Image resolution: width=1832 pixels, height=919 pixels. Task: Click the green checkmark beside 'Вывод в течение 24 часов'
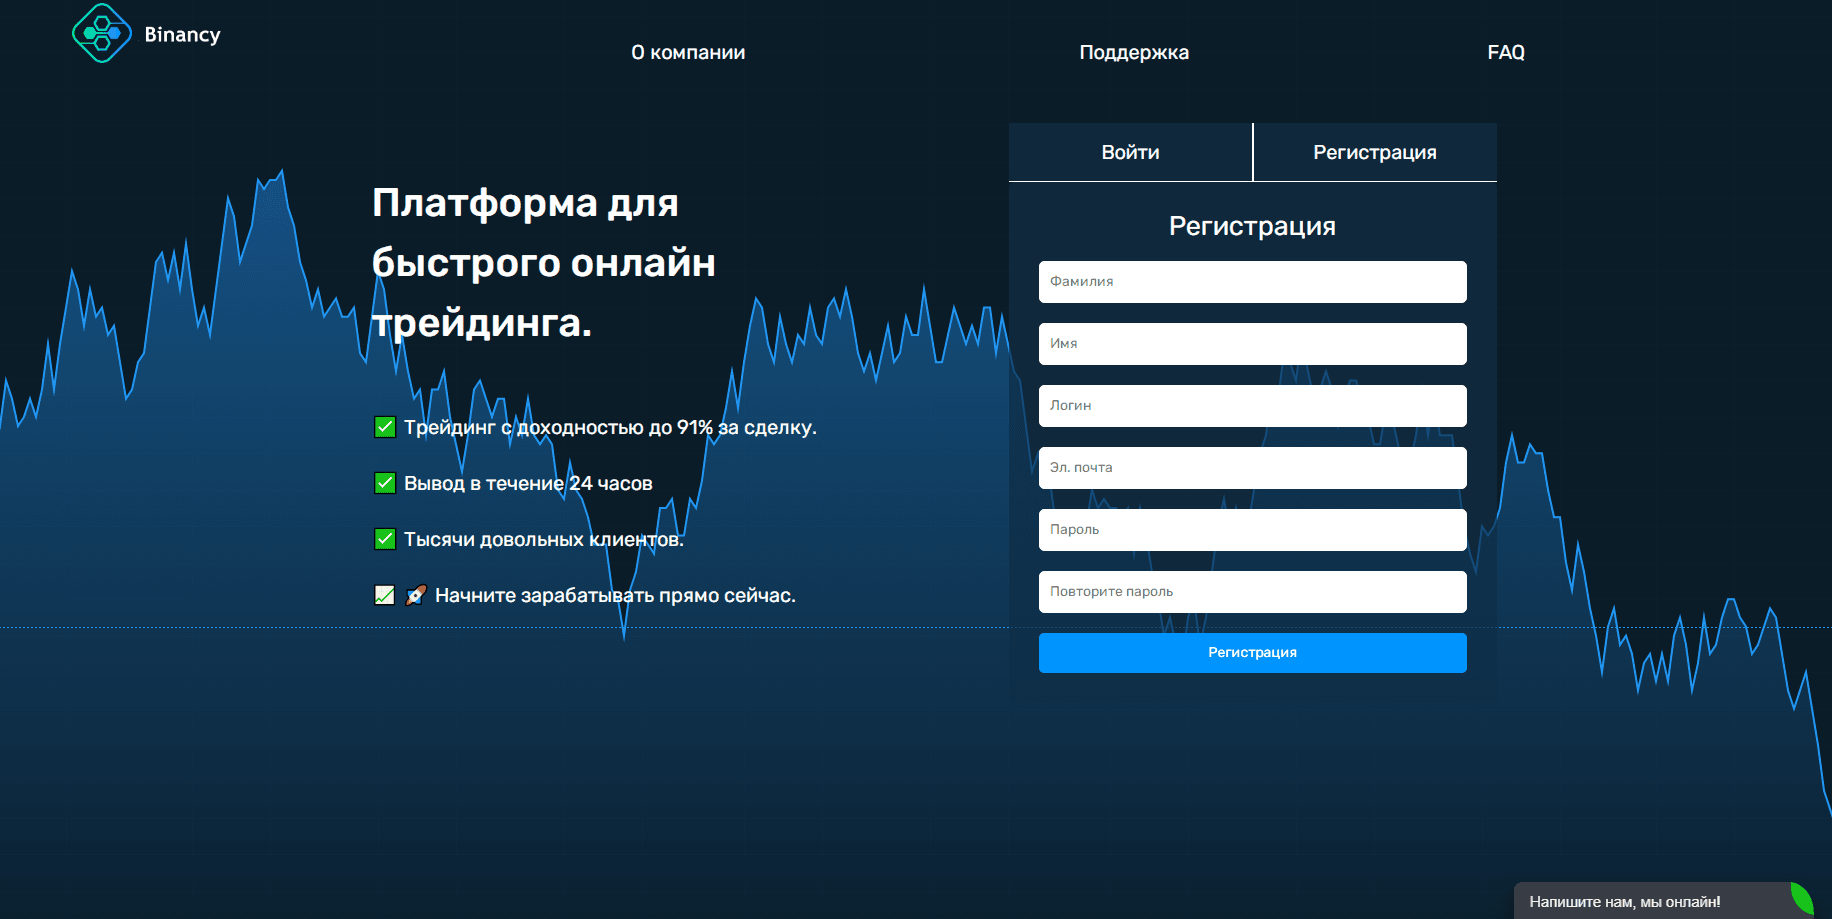coord(385,483)
